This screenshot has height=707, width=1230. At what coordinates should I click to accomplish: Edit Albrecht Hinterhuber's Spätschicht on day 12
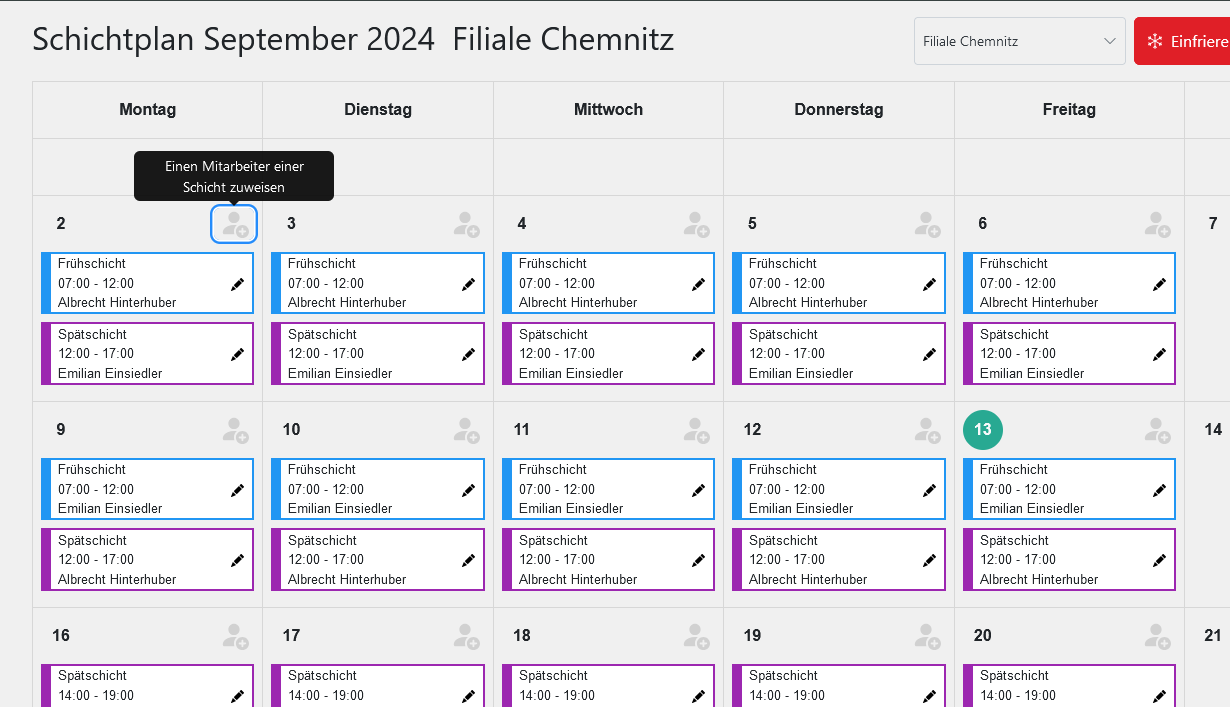pyautogui.click(x=929, y=560)
